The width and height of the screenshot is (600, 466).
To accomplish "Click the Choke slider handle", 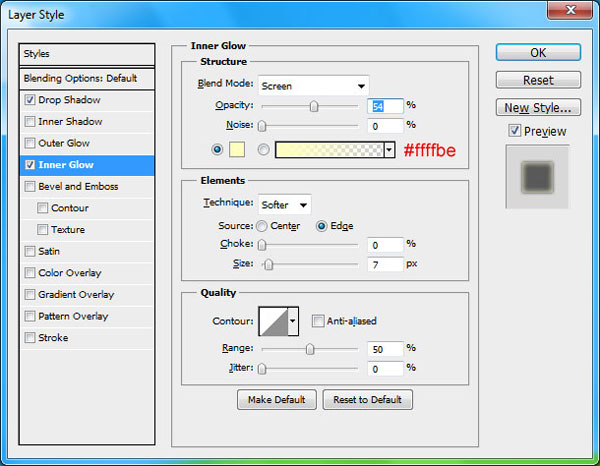I will (x=262, y=245).
